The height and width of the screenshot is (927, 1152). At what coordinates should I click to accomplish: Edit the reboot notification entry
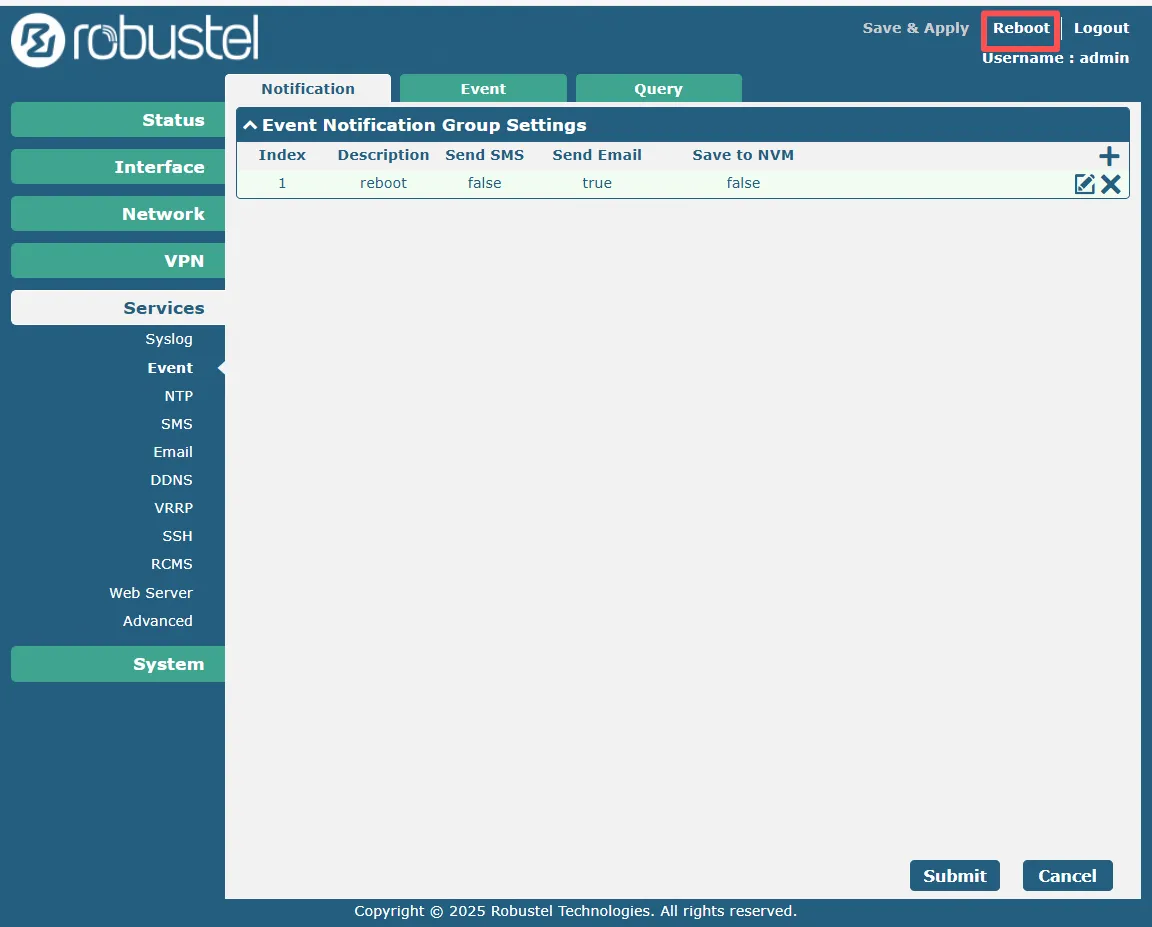(1084, 184)
